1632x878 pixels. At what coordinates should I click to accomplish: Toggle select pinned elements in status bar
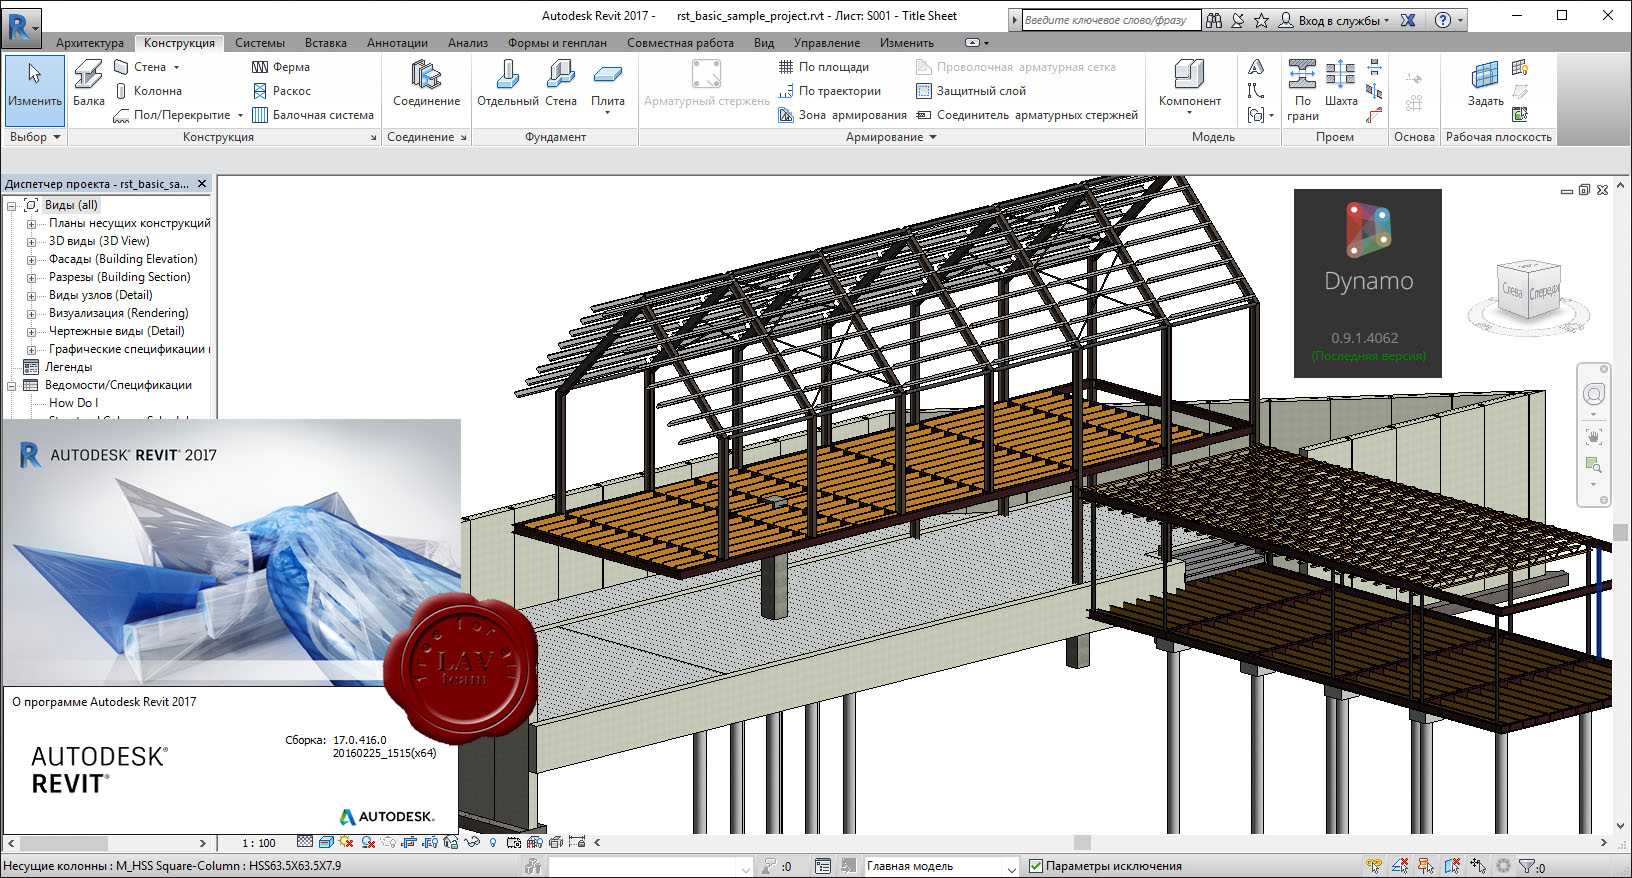1426,866
